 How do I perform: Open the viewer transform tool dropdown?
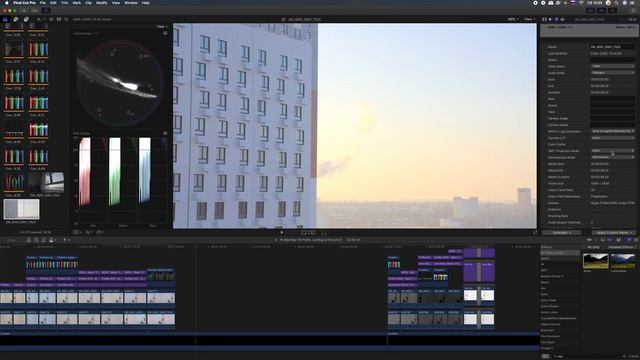coord(77,232)
